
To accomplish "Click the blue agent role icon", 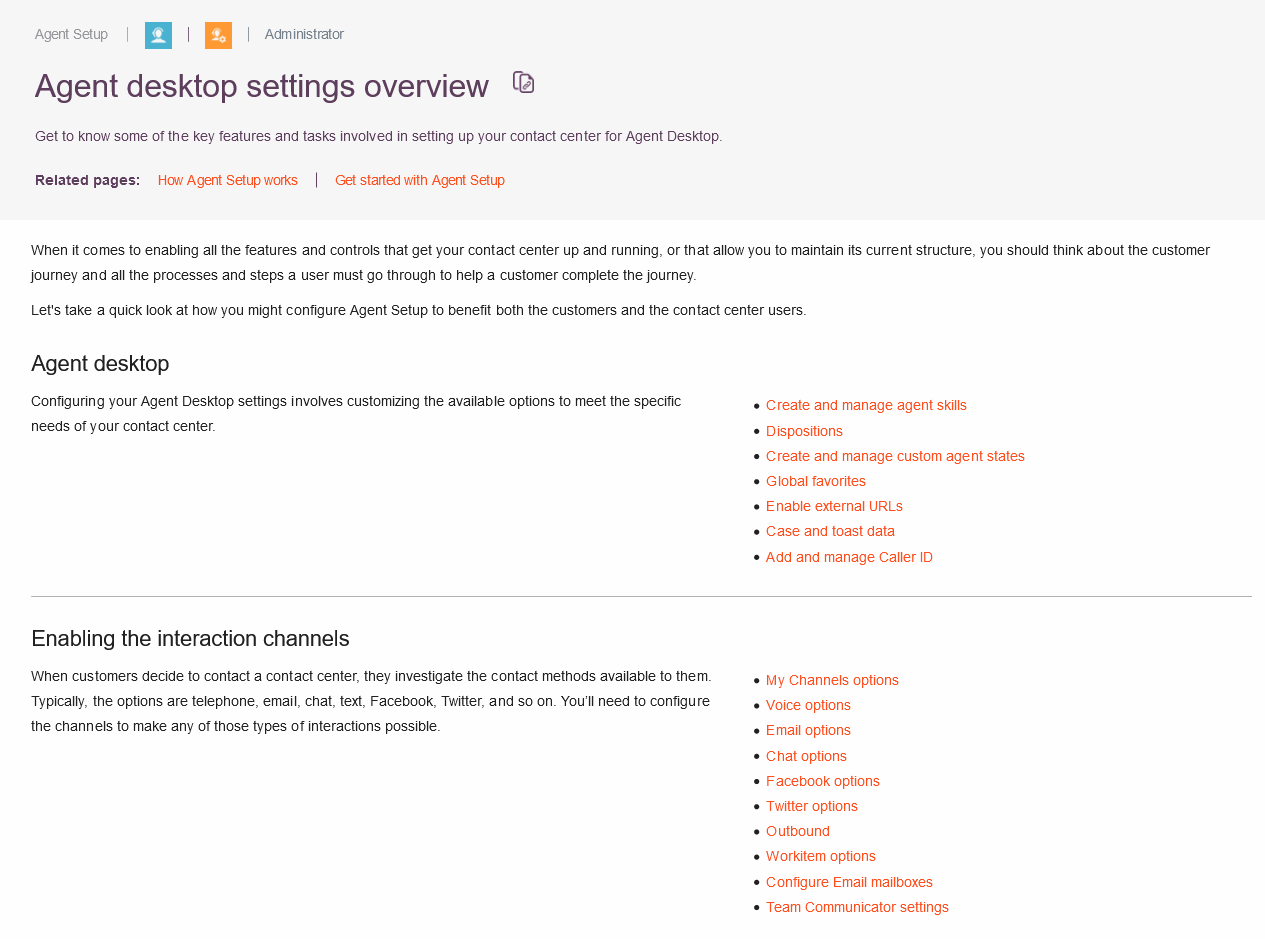I will (158, 35).
